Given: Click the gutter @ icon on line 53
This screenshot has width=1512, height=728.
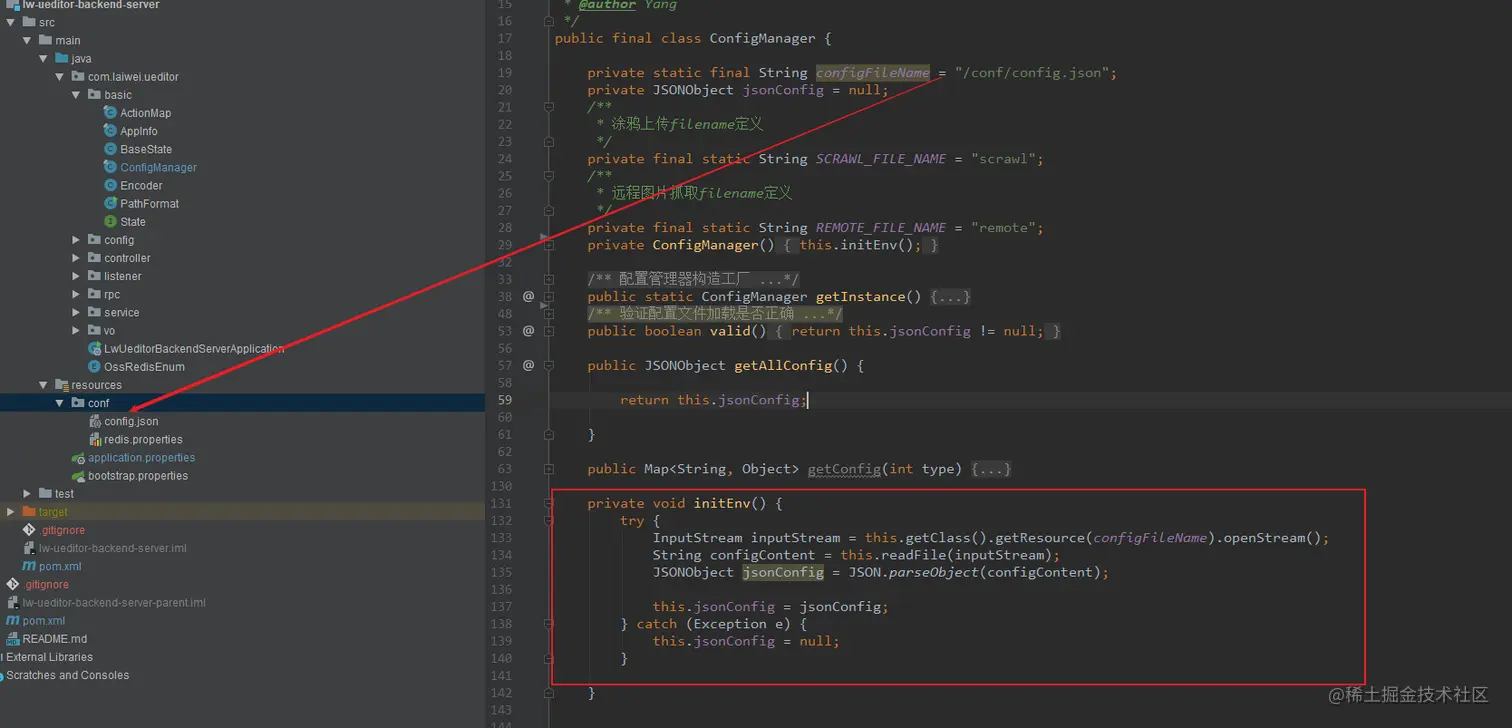Looking at the screenshot, I should coord(529,331).
